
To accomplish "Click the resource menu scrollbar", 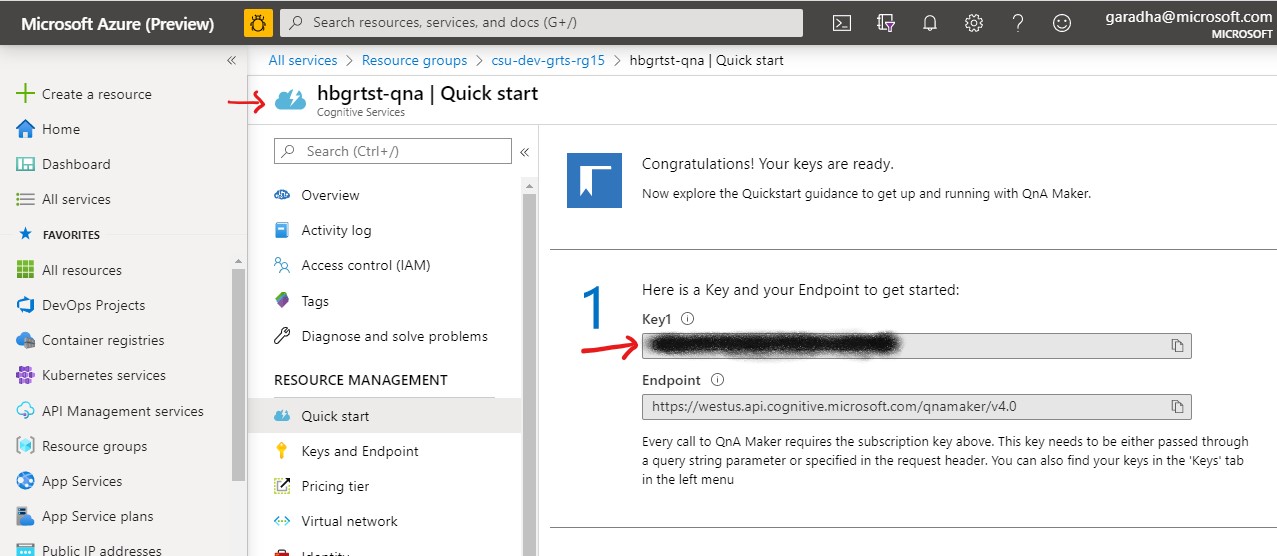I will coord(530,375).
